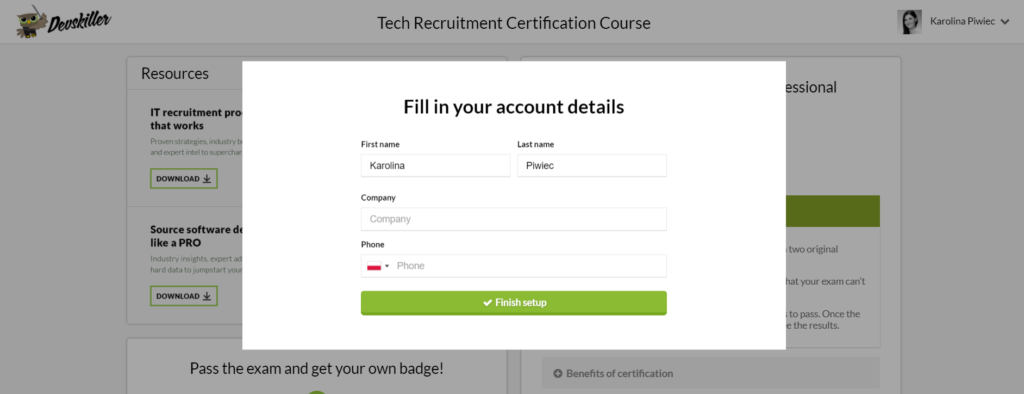Expand the Benefits of certification section
Viewport: 1024px width, 394px height.
711,374
